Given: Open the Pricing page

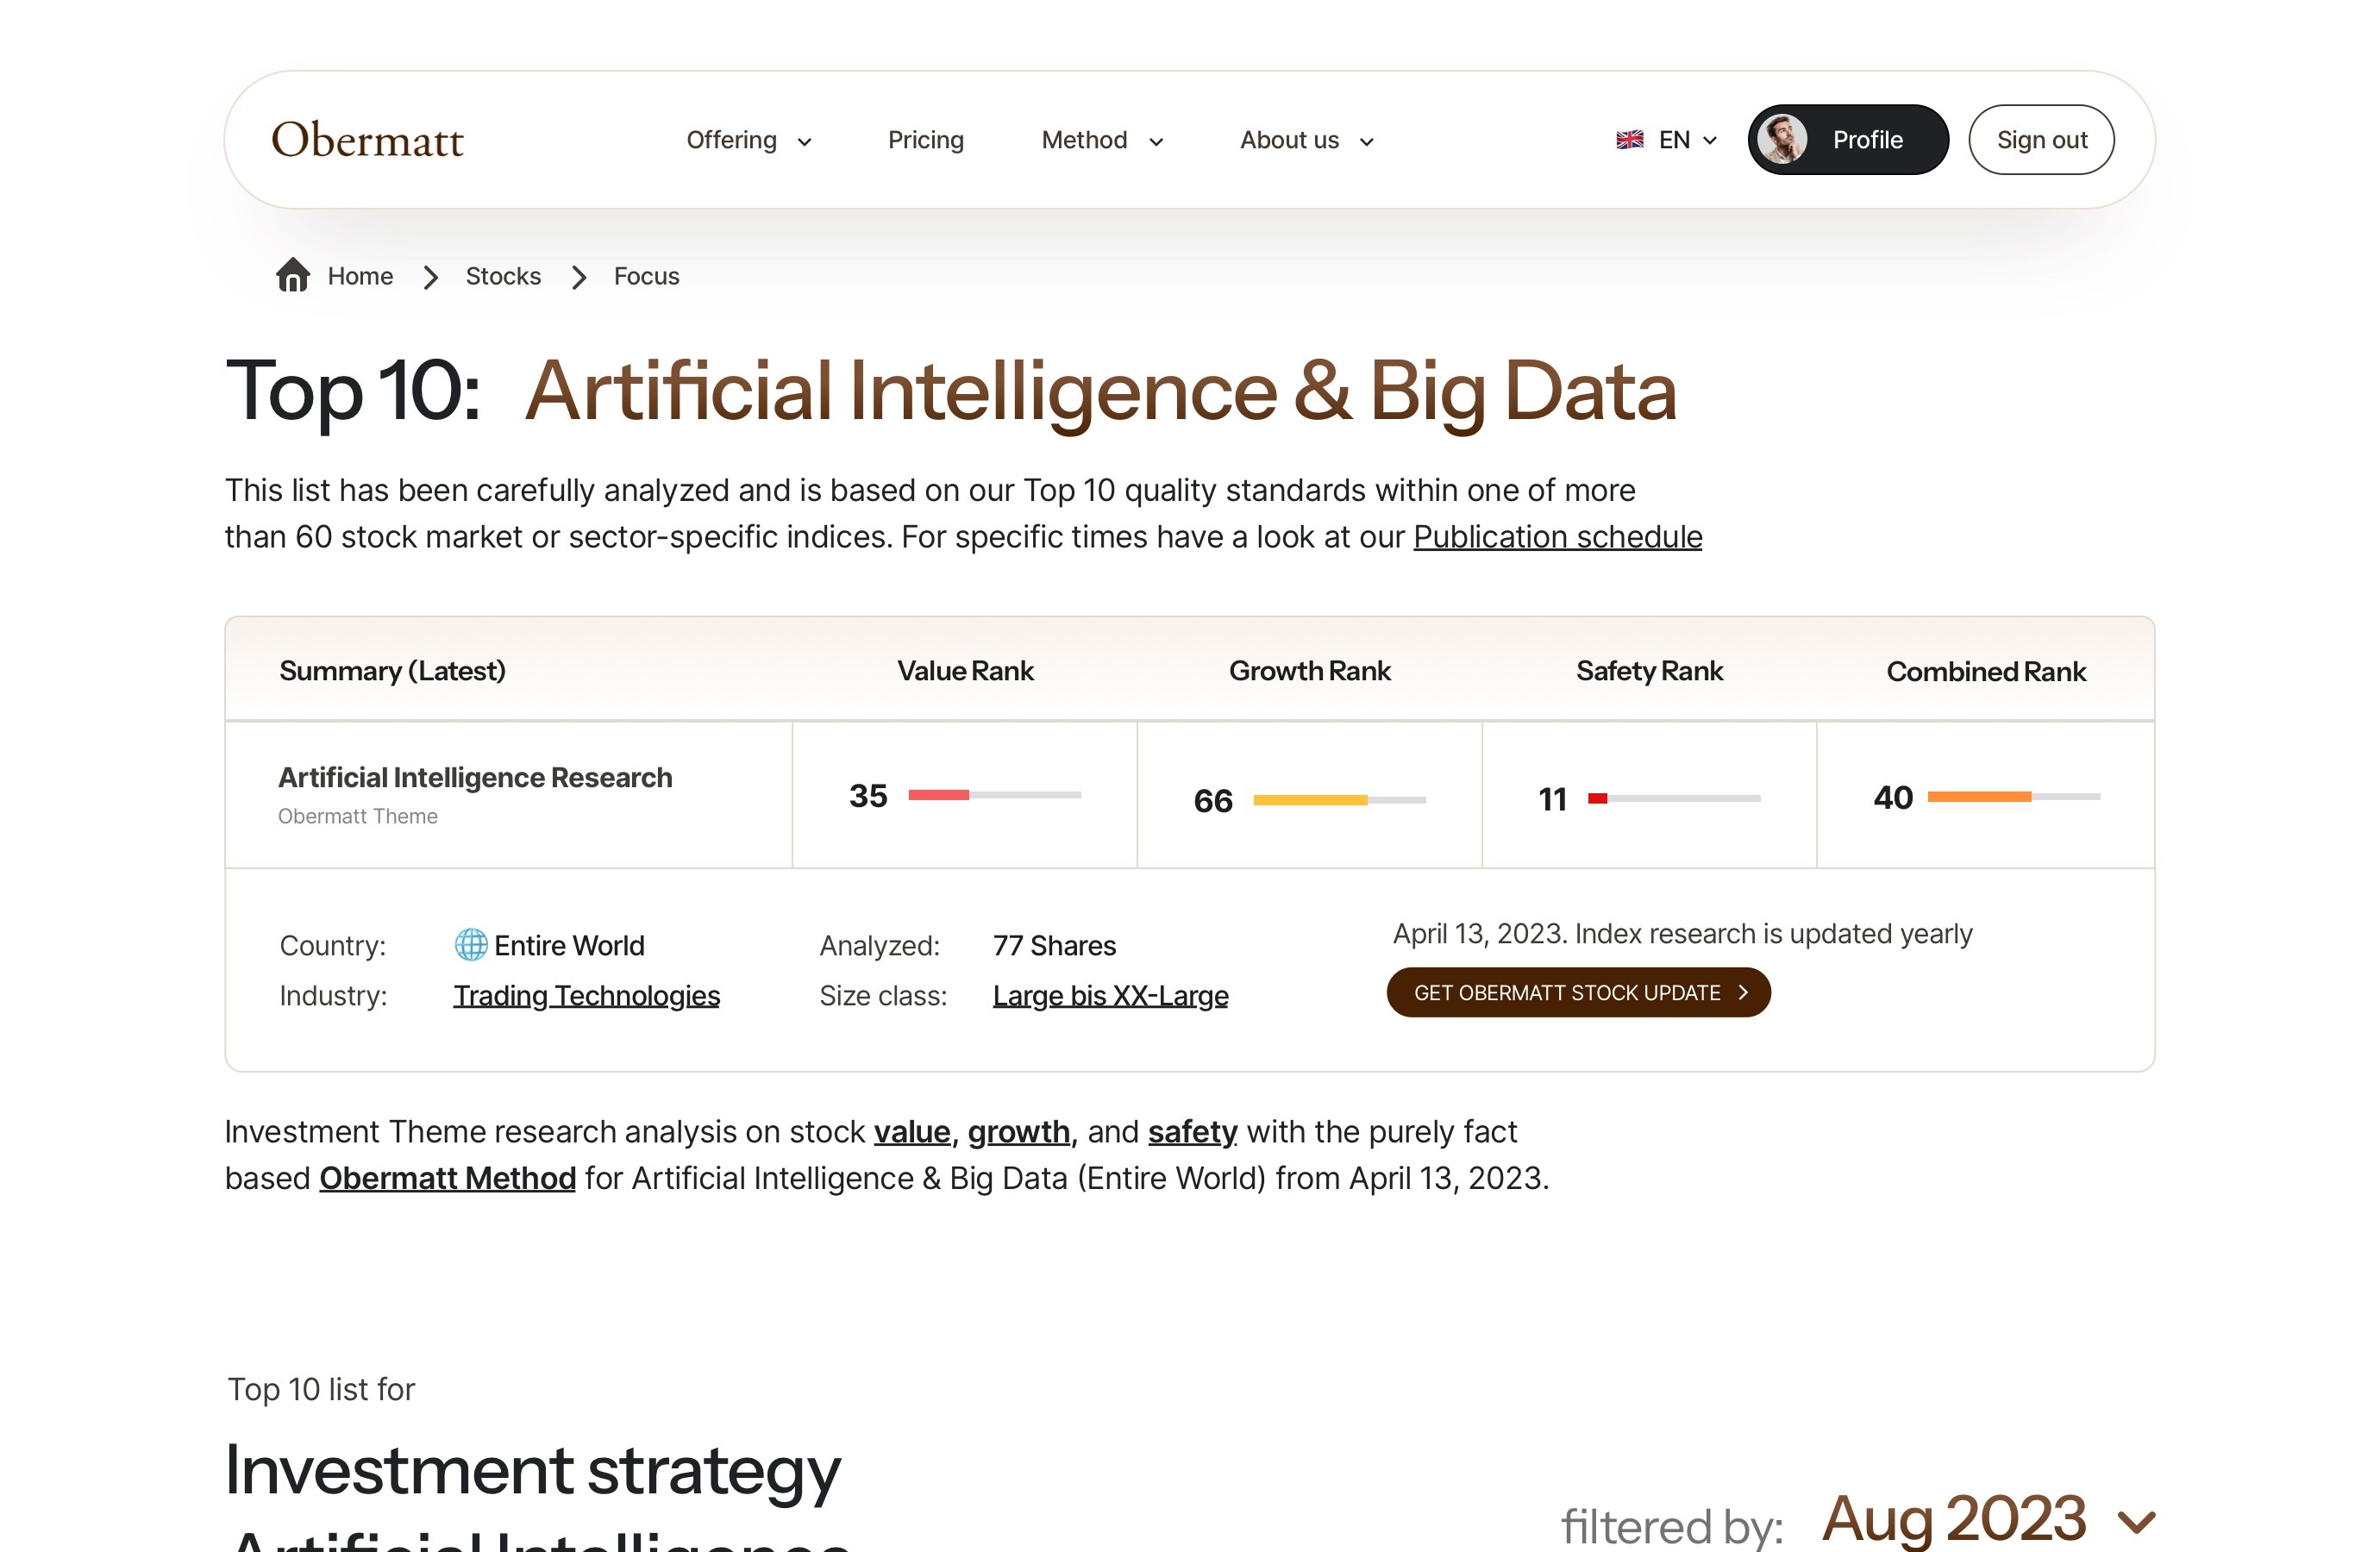Looking at the screenshot, I should pos(926,140).
